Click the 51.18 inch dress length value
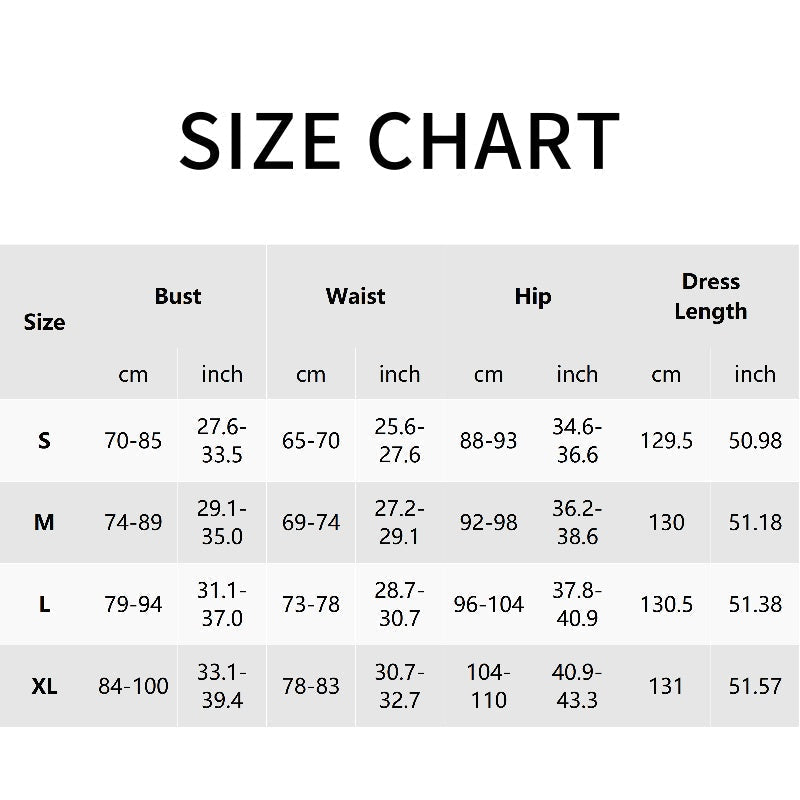The height and width of the screenshot is (800, 800). (755, 522)
